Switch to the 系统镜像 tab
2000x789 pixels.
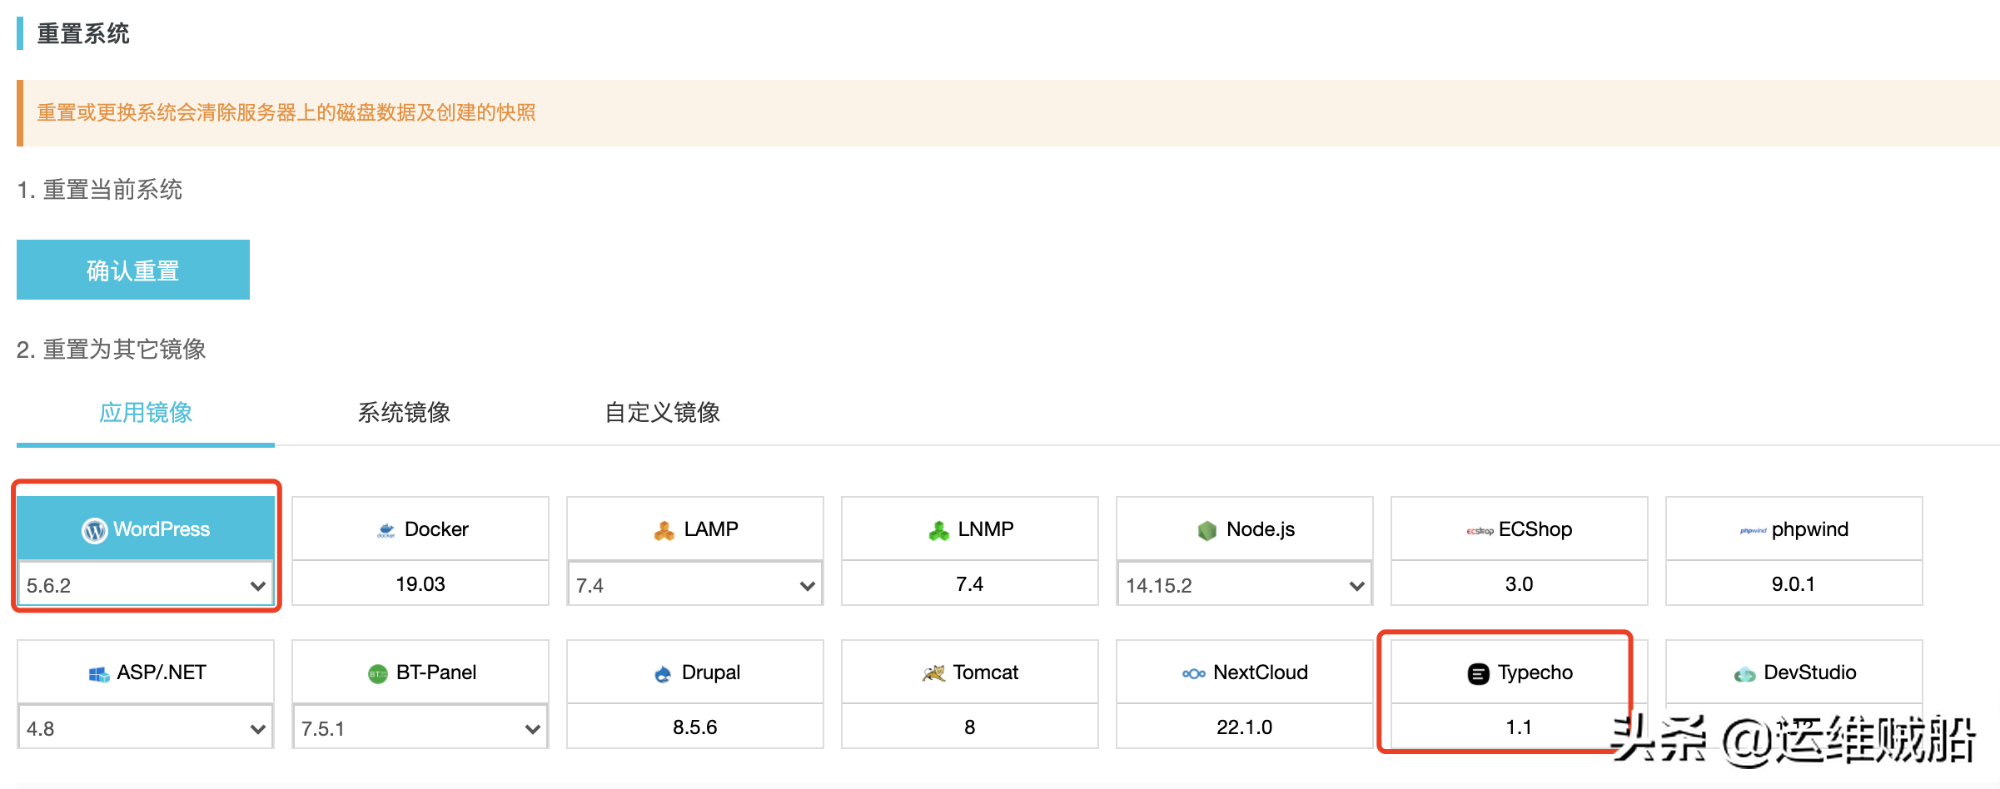[404, 413]
